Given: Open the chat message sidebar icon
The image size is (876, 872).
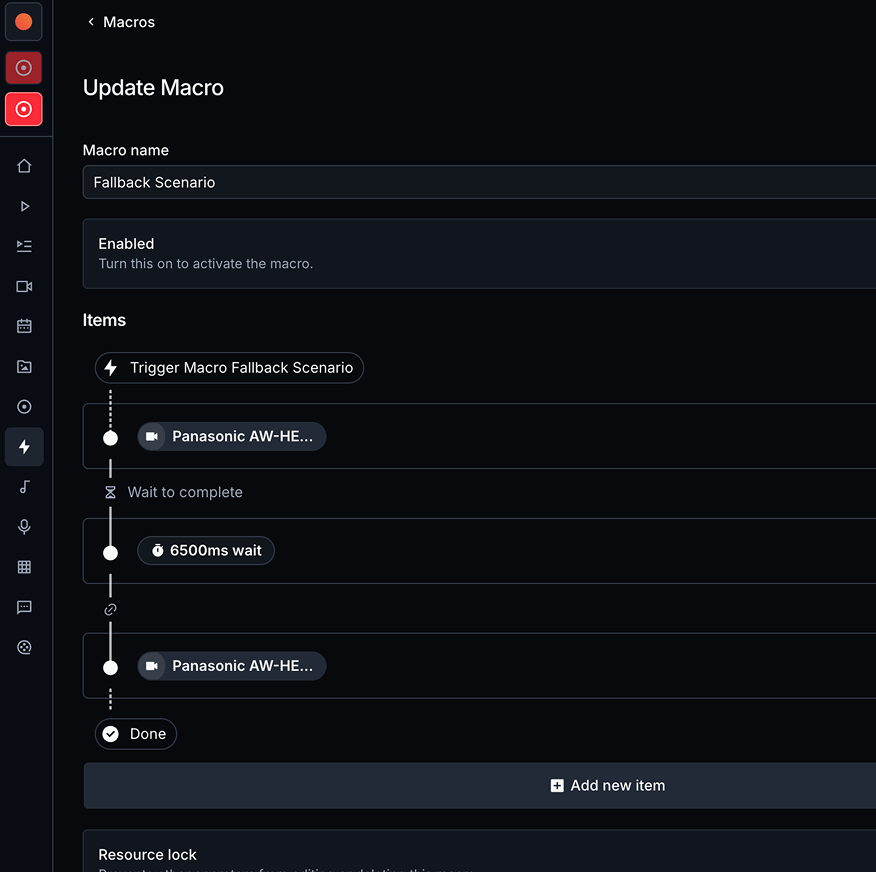Looking at the screenshot, I should (24, 607).
